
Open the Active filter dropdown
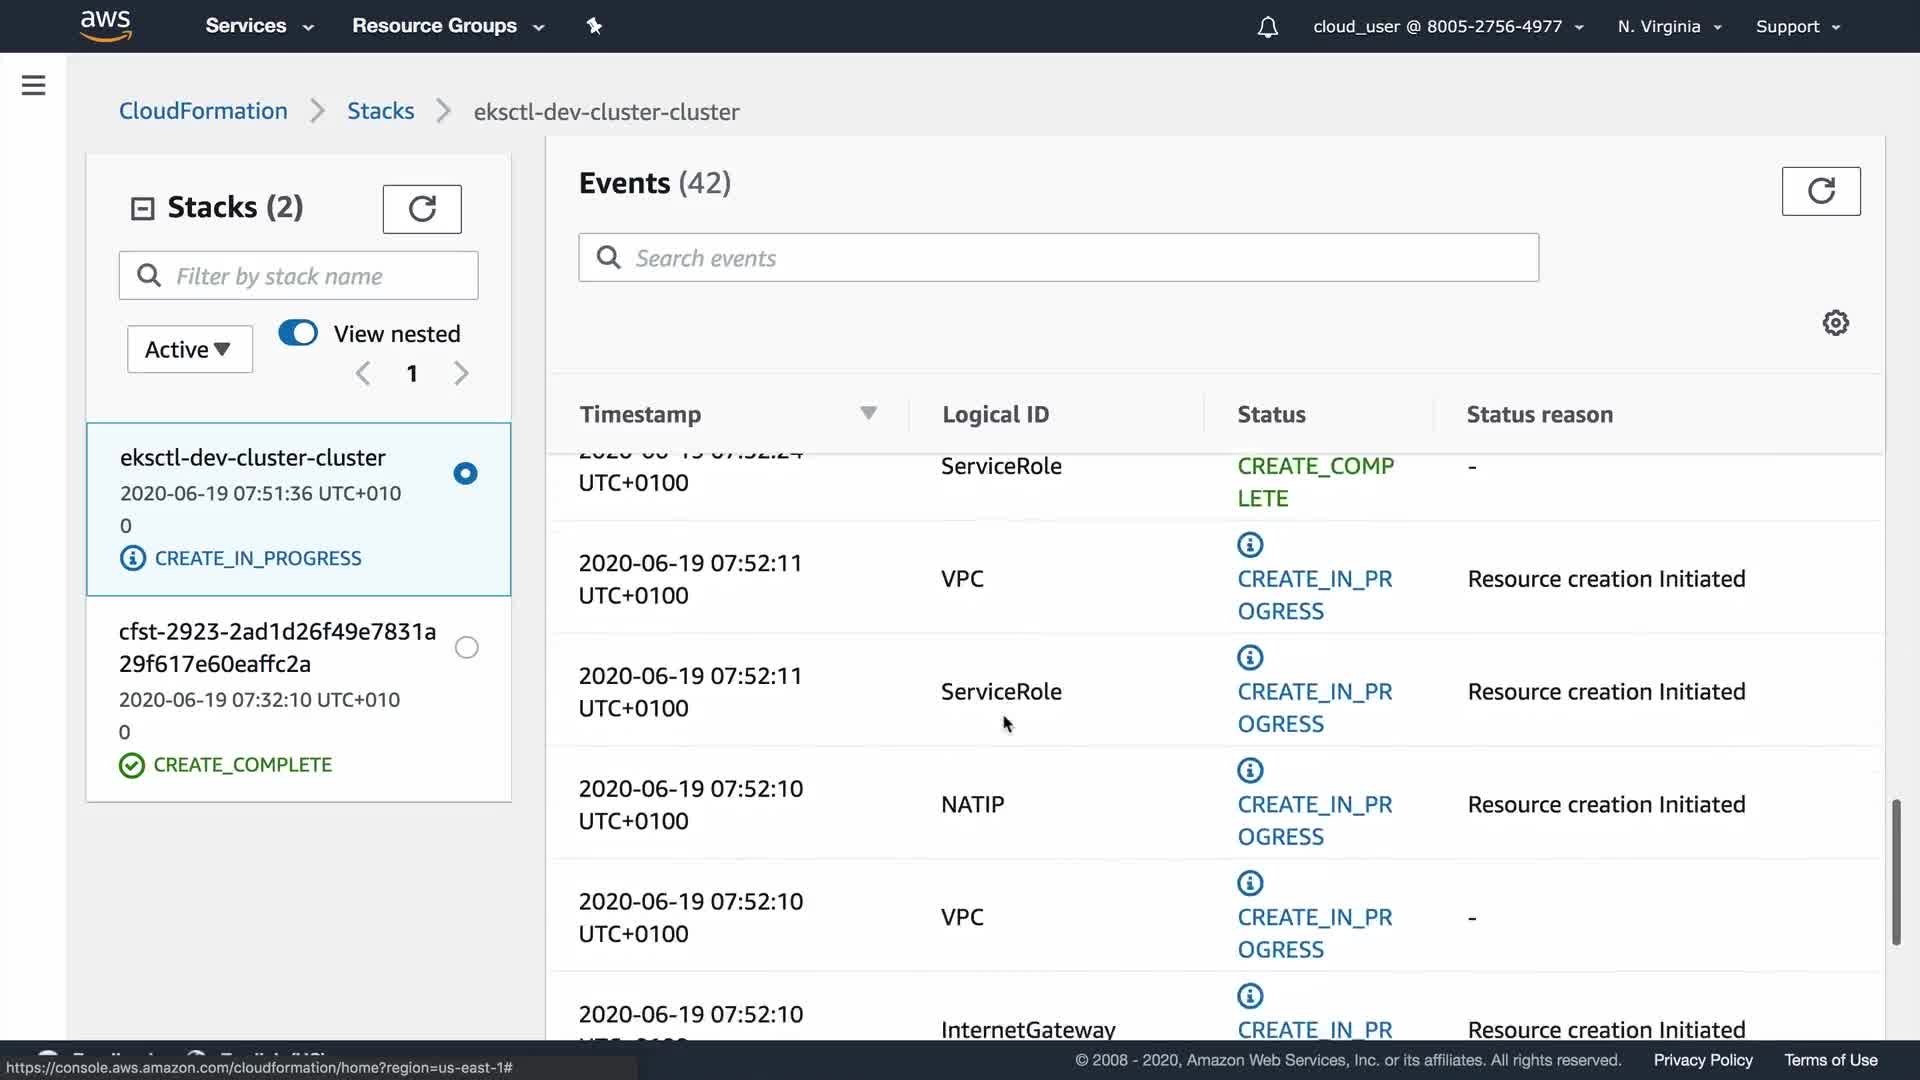click(189, 349)
